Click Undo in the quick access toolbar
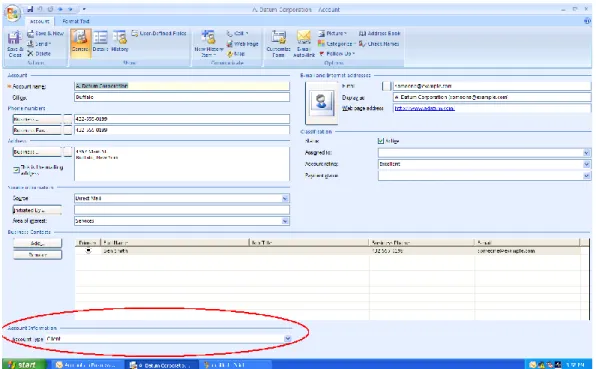 point(41,9)
